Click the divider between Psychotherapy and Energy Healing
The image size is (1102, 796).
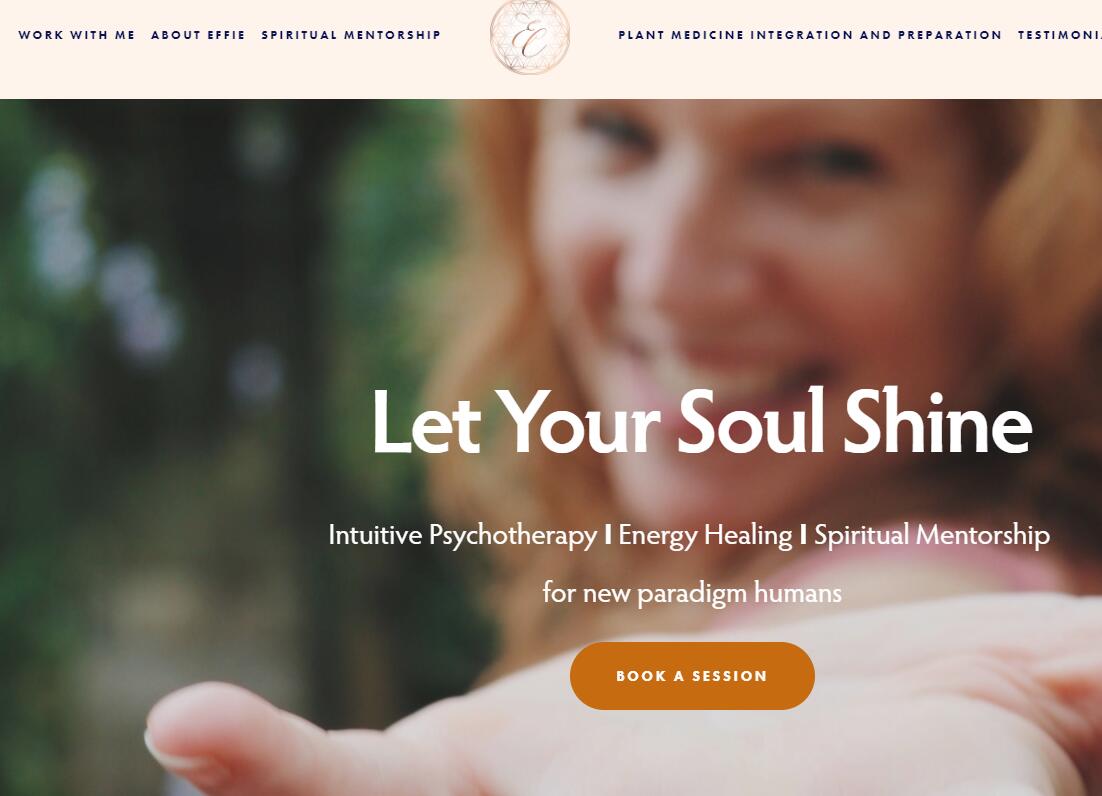608,535
